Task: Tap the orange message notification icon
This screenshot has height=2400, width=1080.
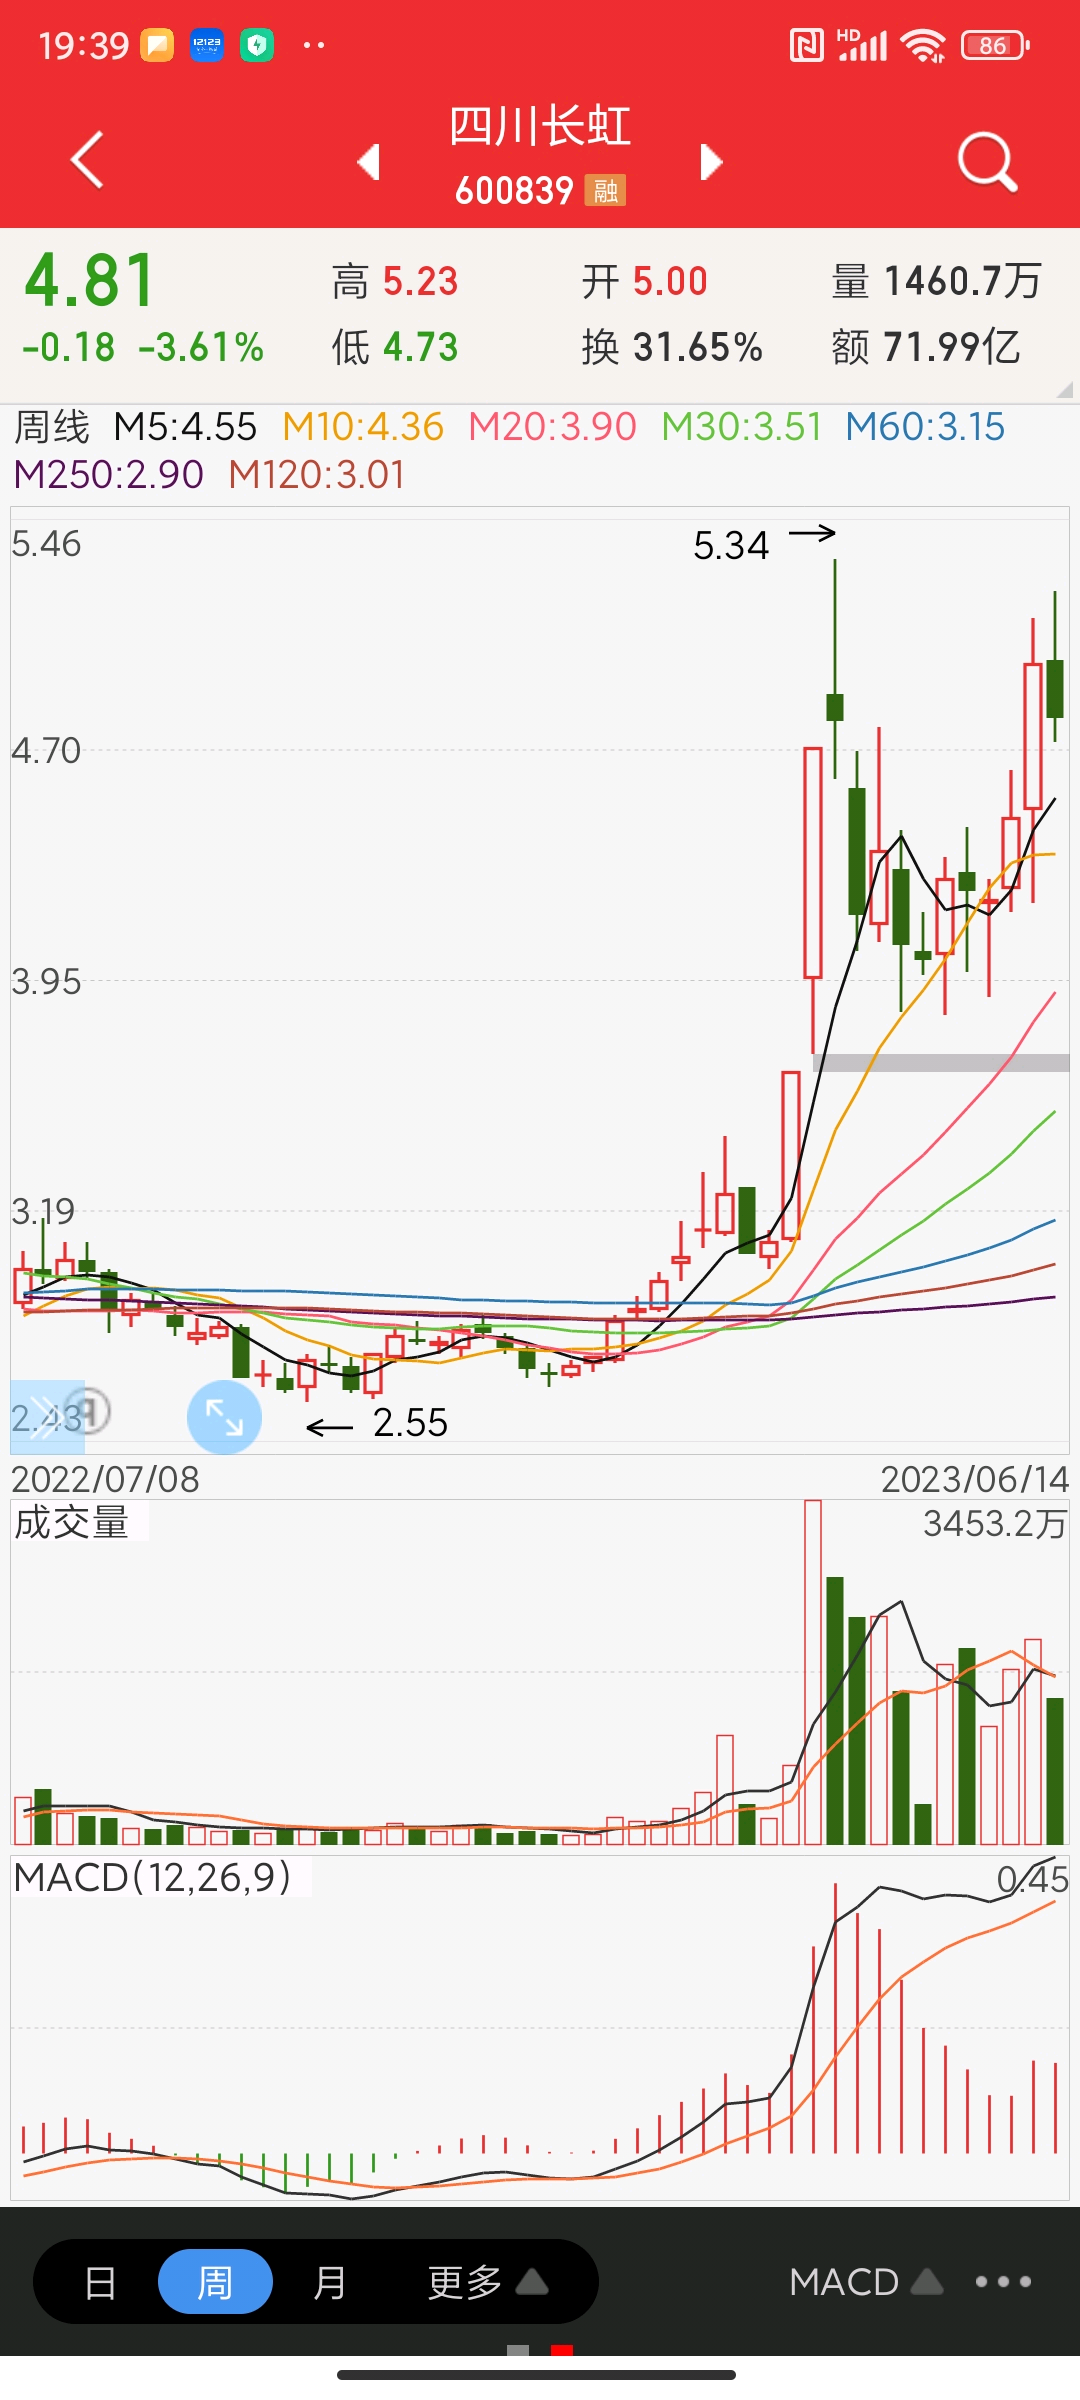Action: tap(157, 45)
